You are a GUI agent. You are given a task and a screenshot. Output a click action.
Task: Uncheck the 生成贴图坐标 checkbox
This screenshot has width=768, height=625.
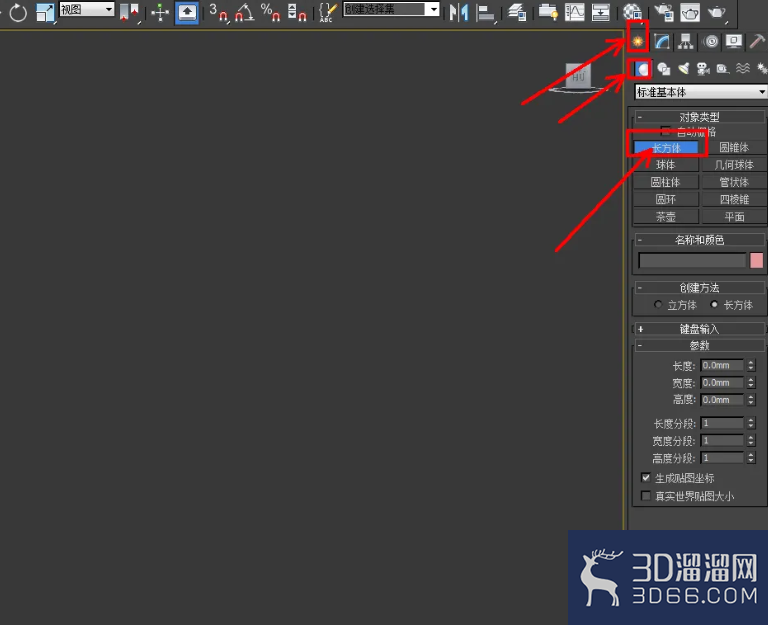point(646,478)
